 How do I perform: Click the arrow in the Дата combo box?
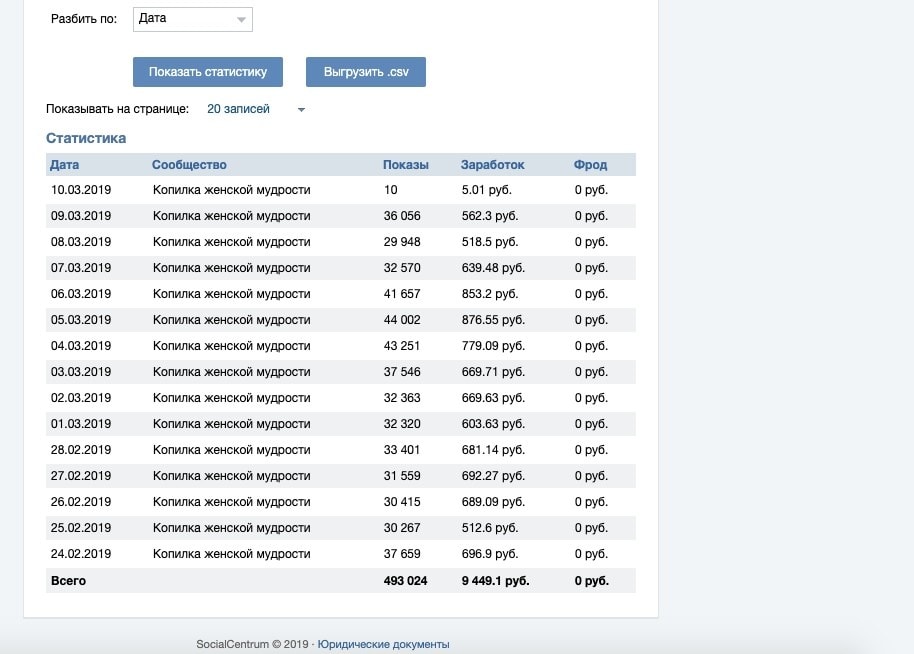tap(241, 20)
